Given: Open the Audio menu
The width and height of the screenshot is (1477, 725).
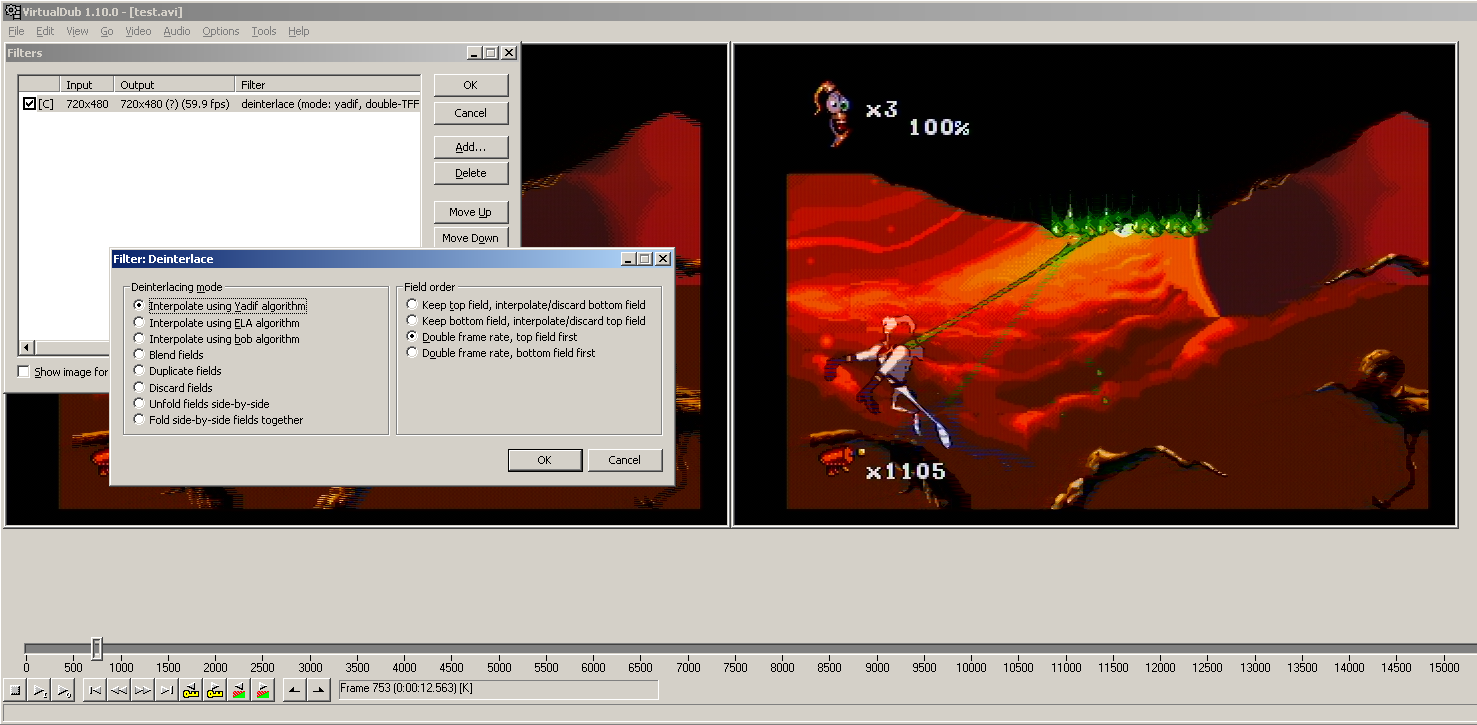Looking at the screenshot, I should tap(177, 31).
